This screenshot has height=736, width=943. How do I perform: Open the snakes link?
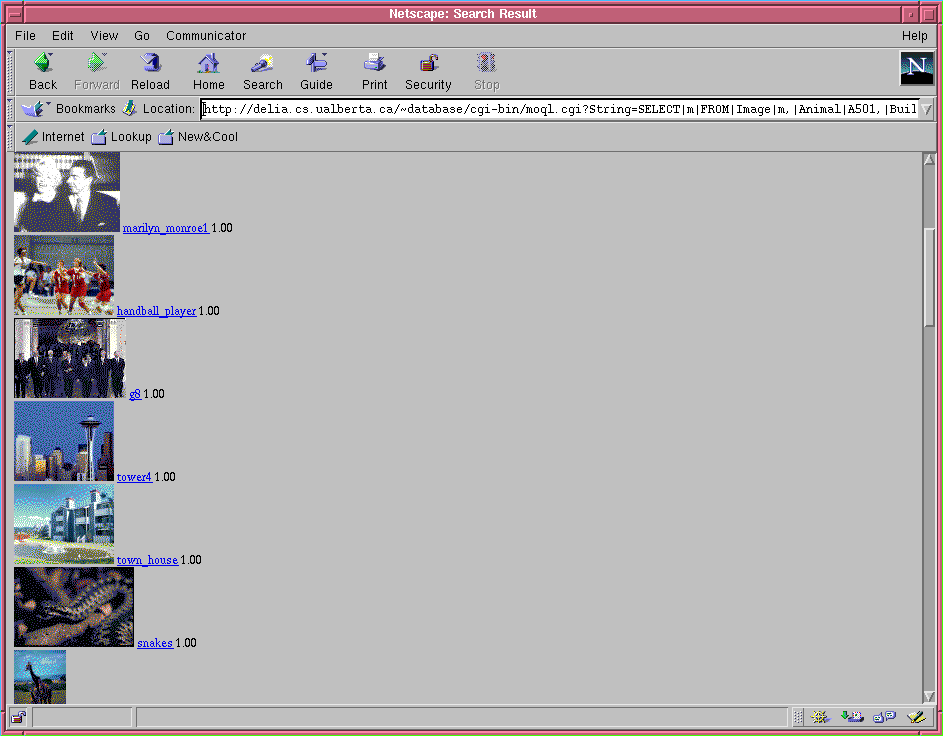click(155, 643)
